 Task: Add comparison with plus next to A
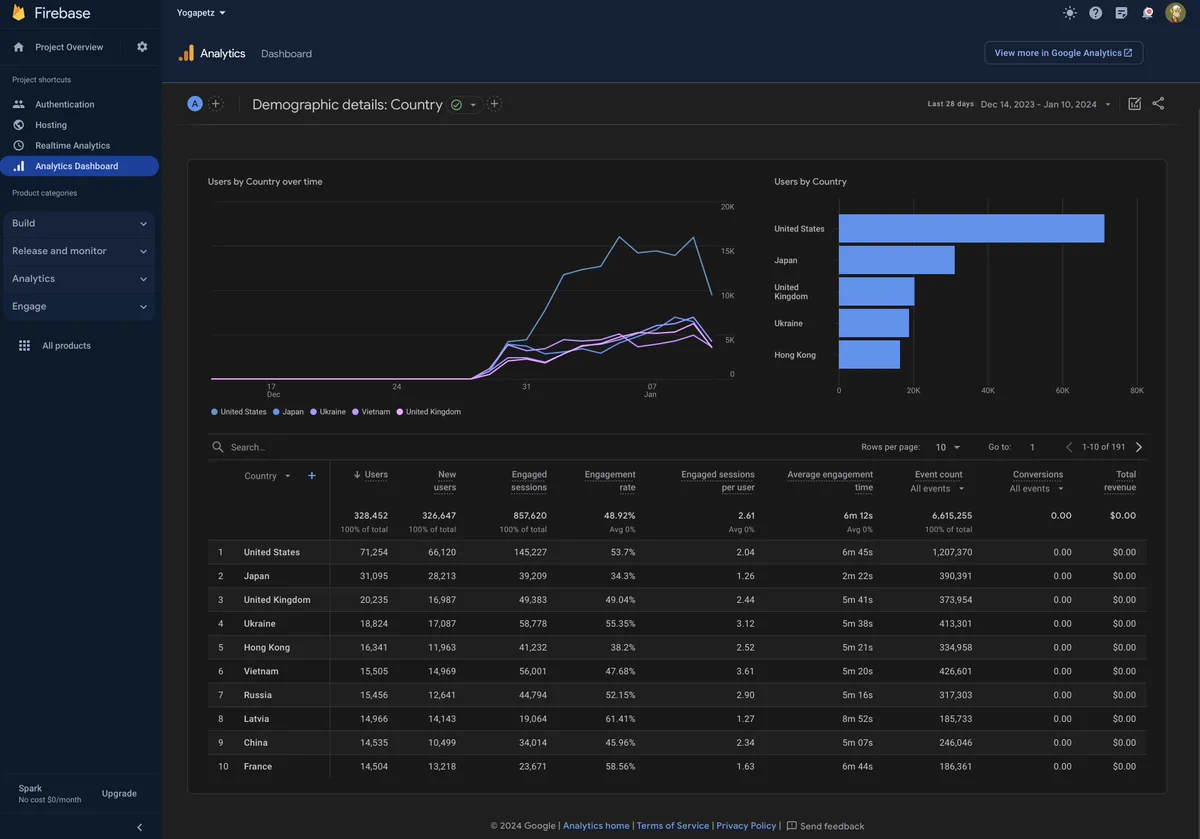pyautogui.click(x=215, y=104)
